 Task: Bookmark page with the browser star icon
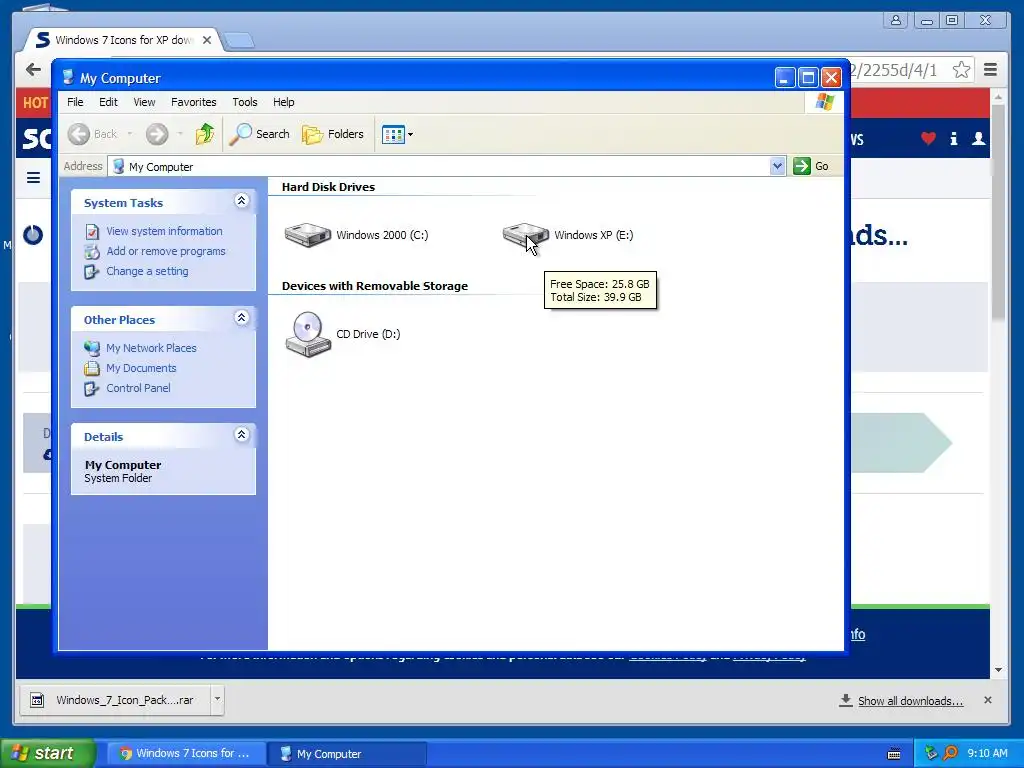[961, 70]
